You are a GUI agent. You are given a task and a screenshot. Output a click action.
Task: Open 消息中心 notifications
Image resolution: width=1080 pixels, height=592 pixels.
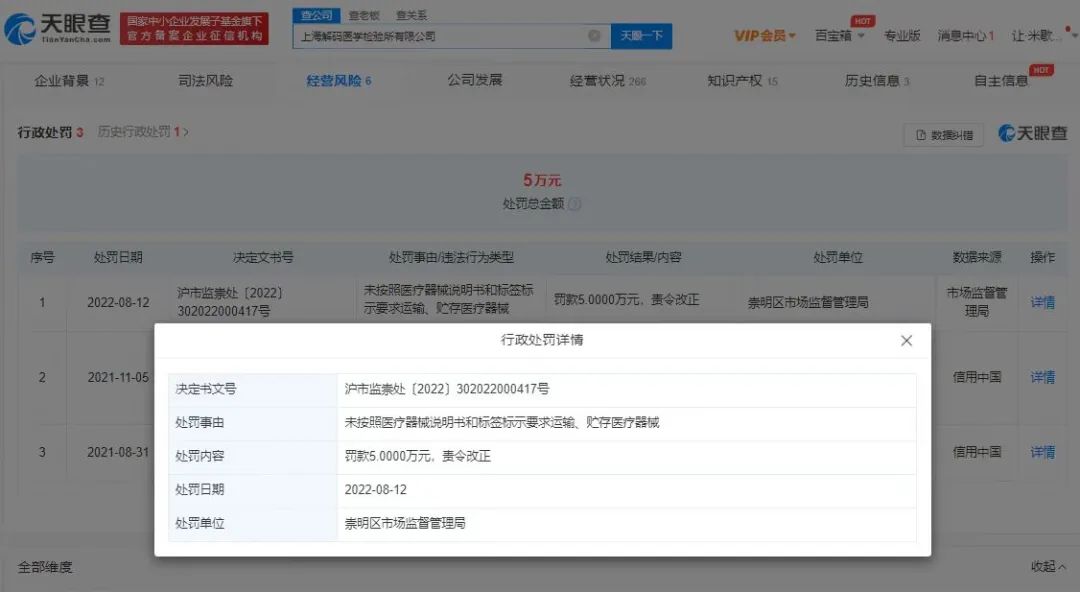point(965,36)
